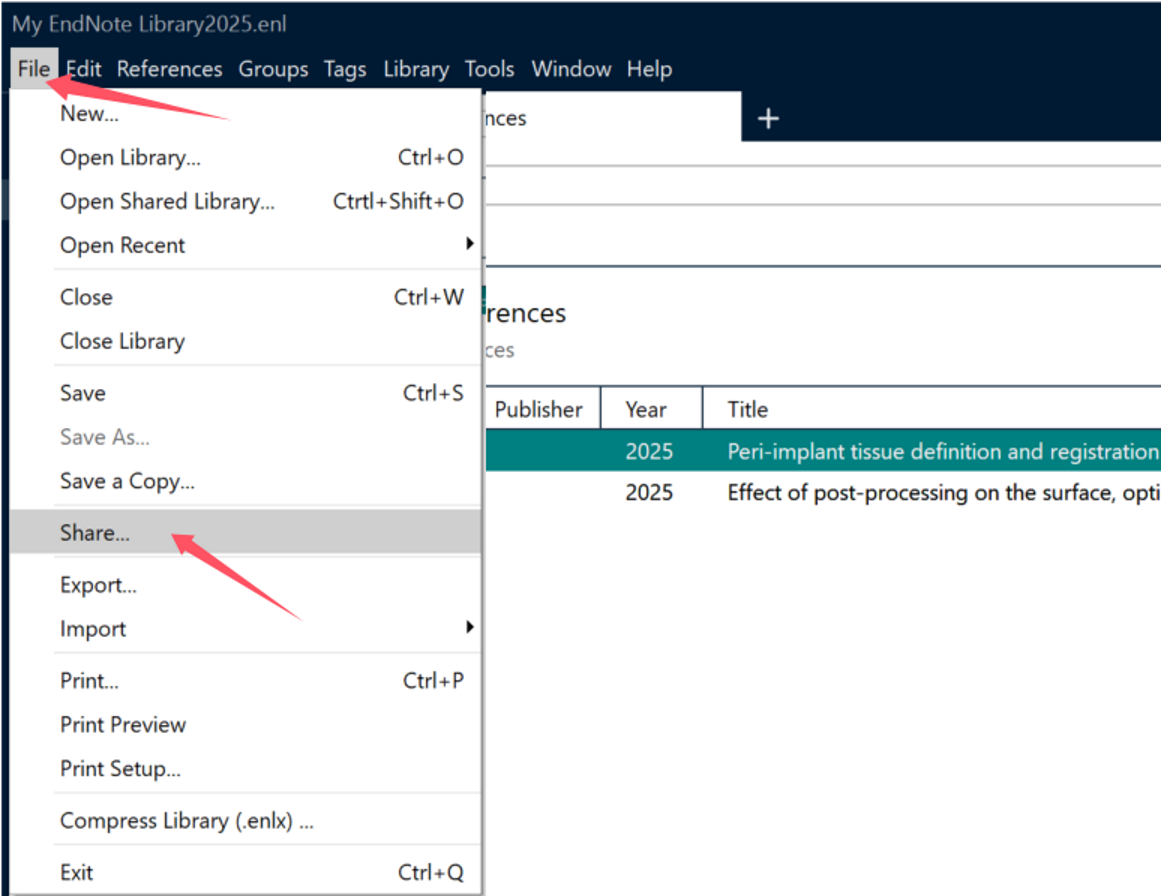Close the current library via Close Library
1161x896 pixels.
(x=122, y=341)
